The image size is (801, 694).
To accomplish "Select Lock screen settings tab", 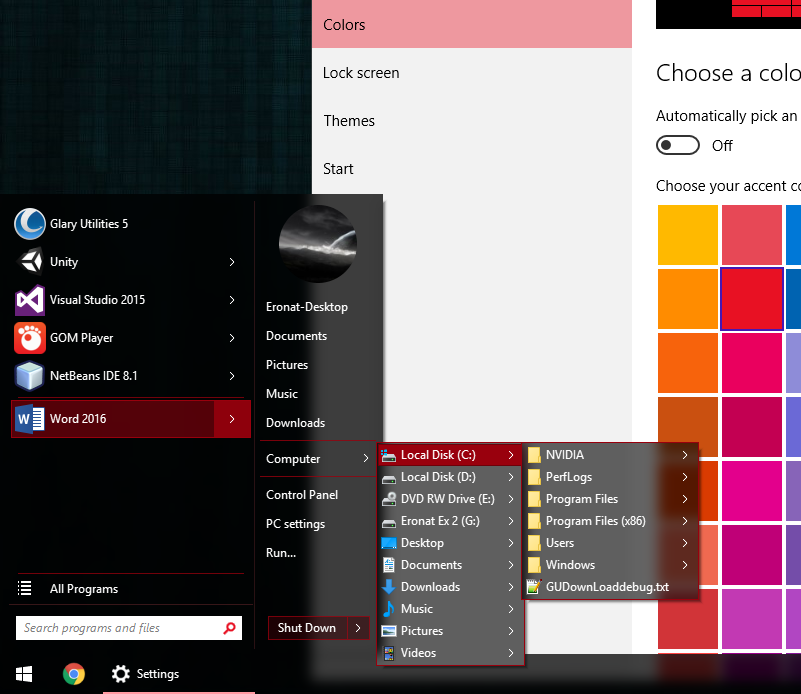I will pyautogui.click(x=361, y=73).
